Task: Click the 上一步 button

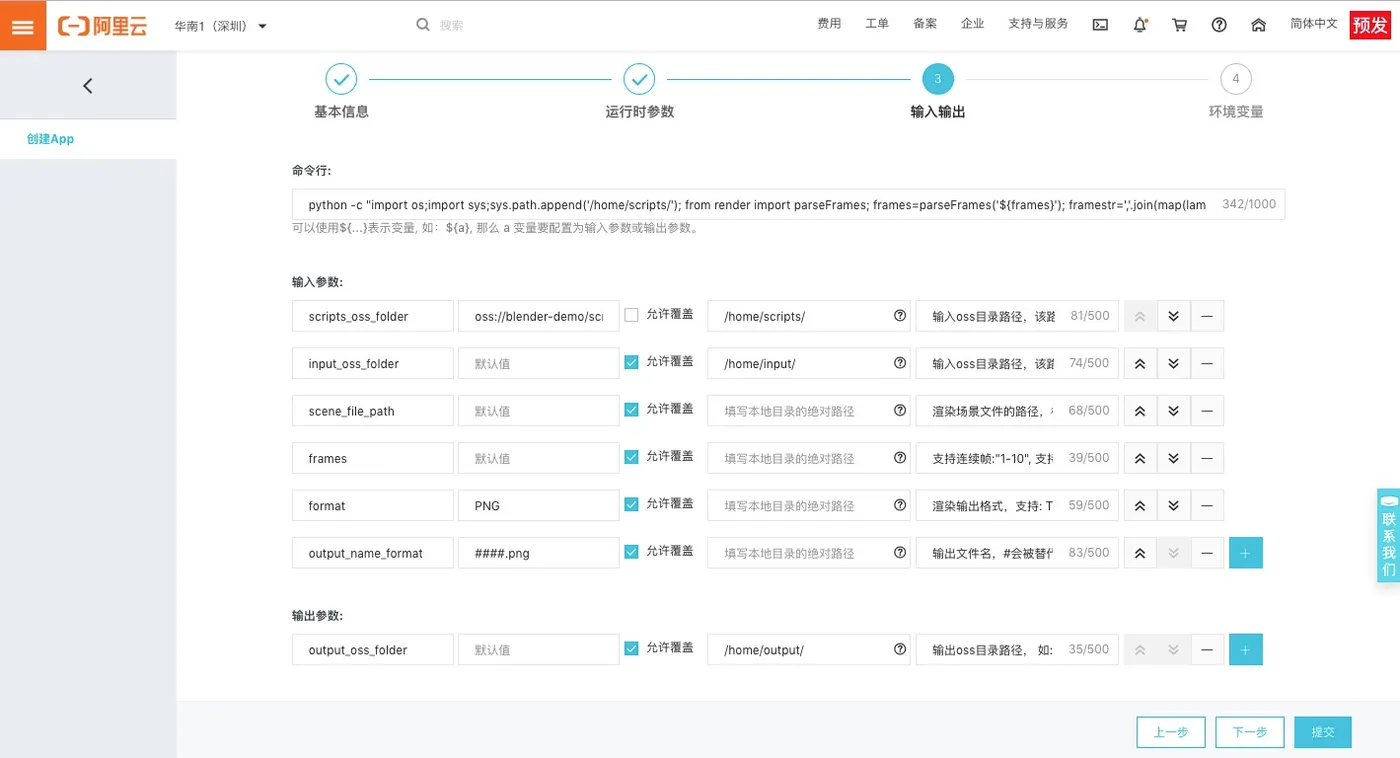Action: [x=1171, y=732]
